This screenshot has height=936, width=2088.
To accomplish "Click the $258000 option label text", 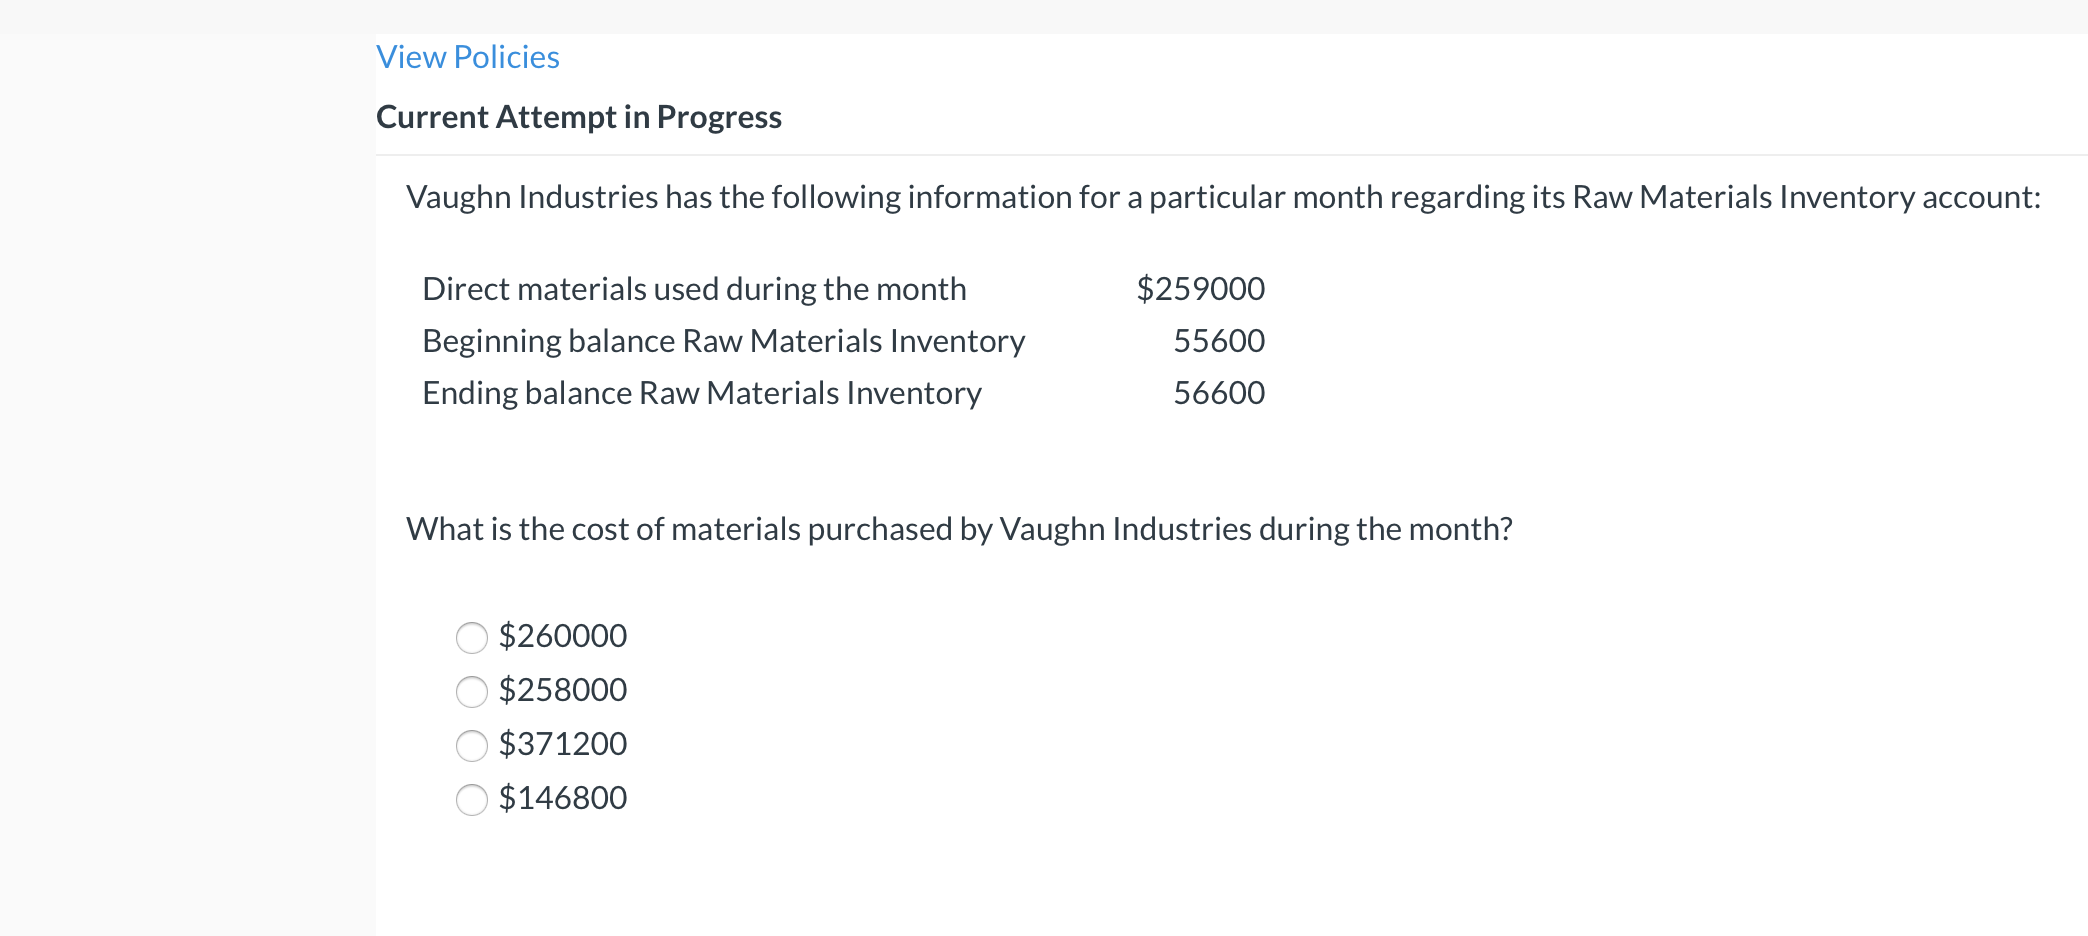I will pos(563,691).
